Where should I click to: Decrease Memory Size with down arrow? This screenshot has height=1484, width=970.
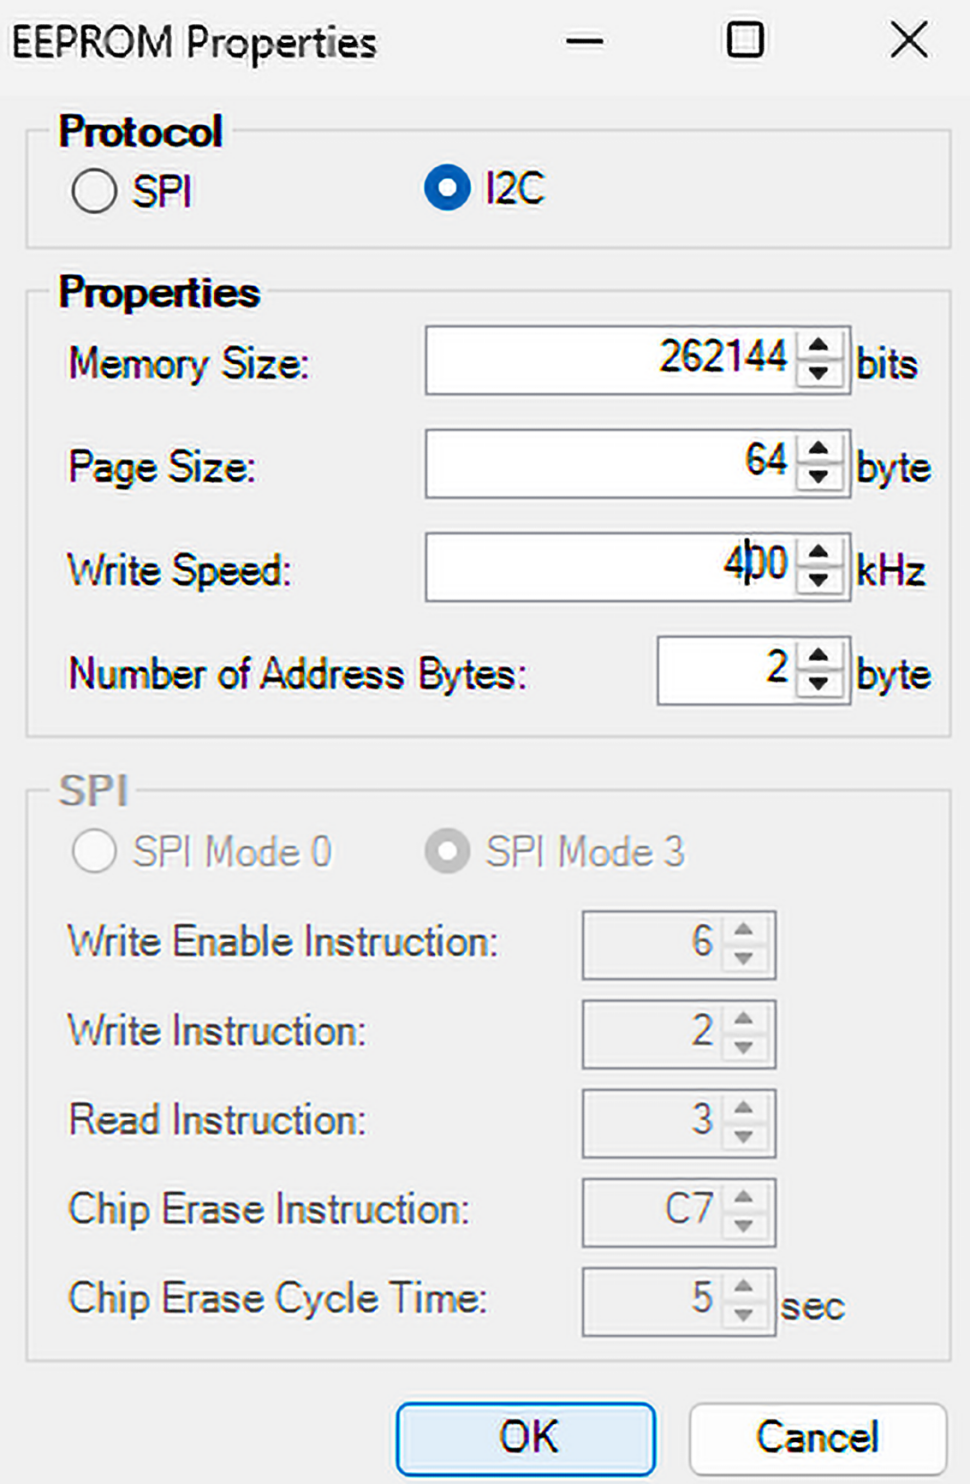(x=819, y=373)
